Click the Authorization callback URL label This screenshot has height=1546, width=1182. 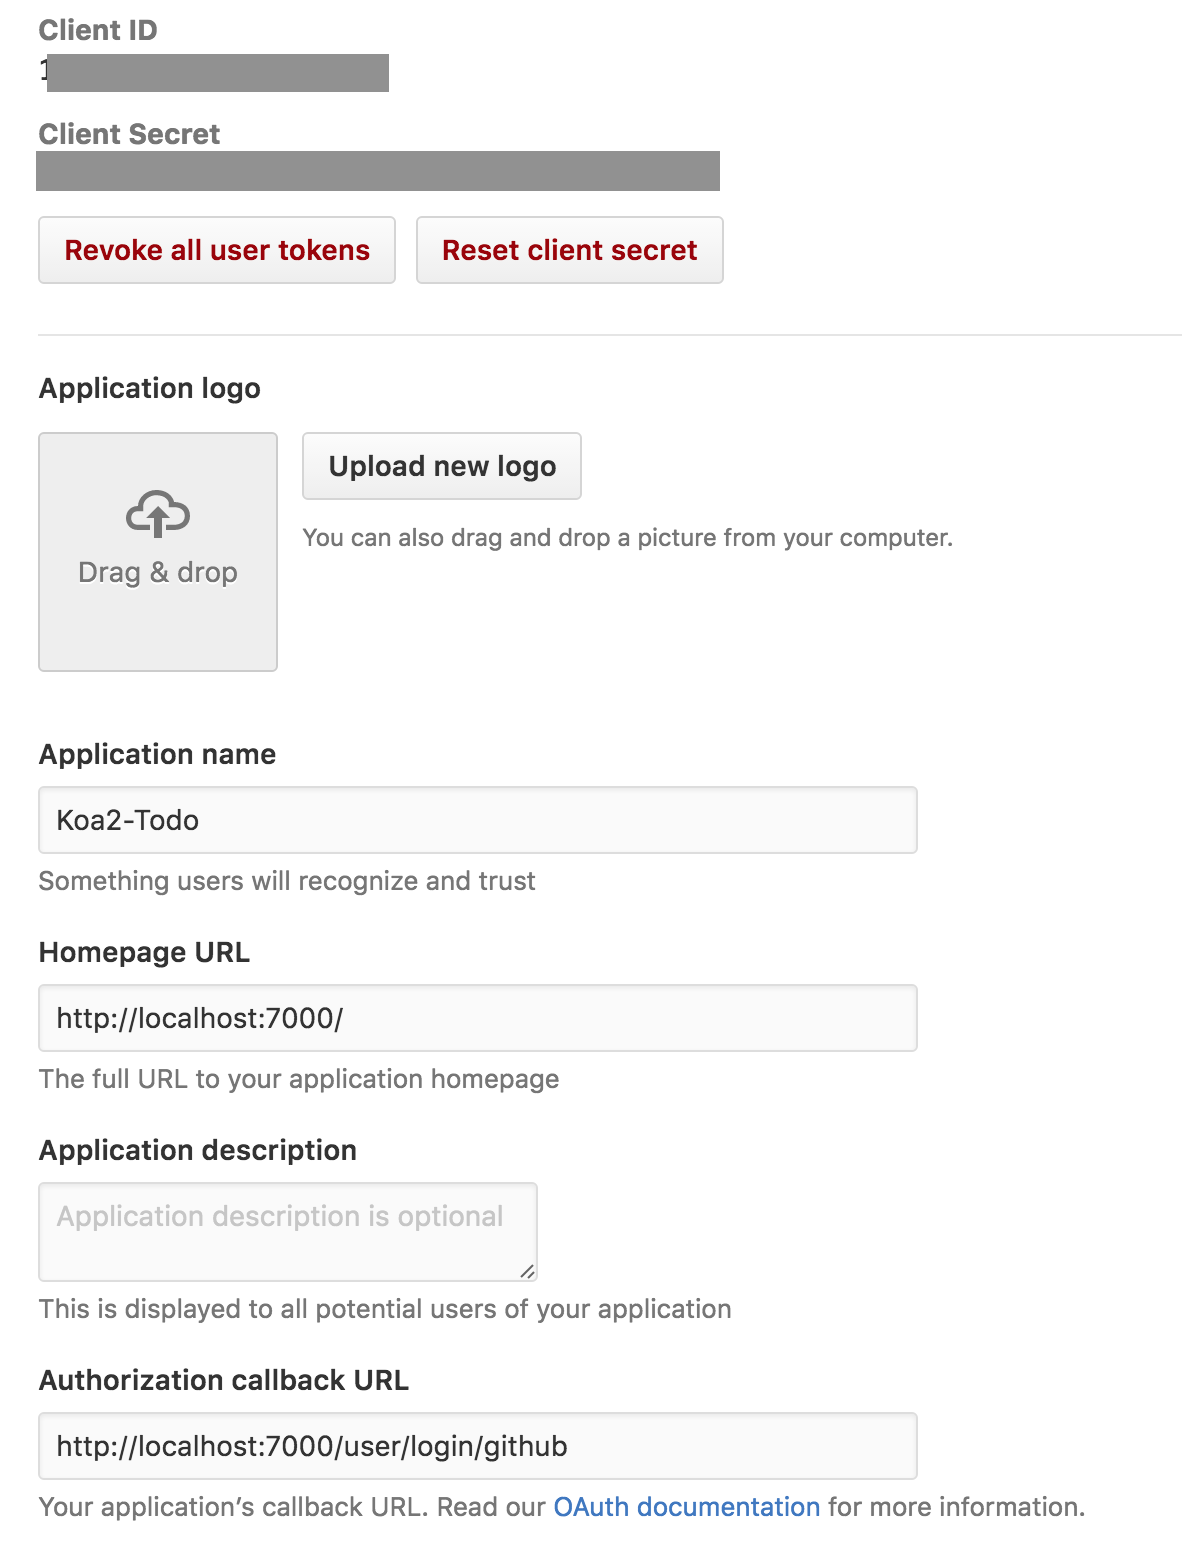click(x=224, y=1380)
